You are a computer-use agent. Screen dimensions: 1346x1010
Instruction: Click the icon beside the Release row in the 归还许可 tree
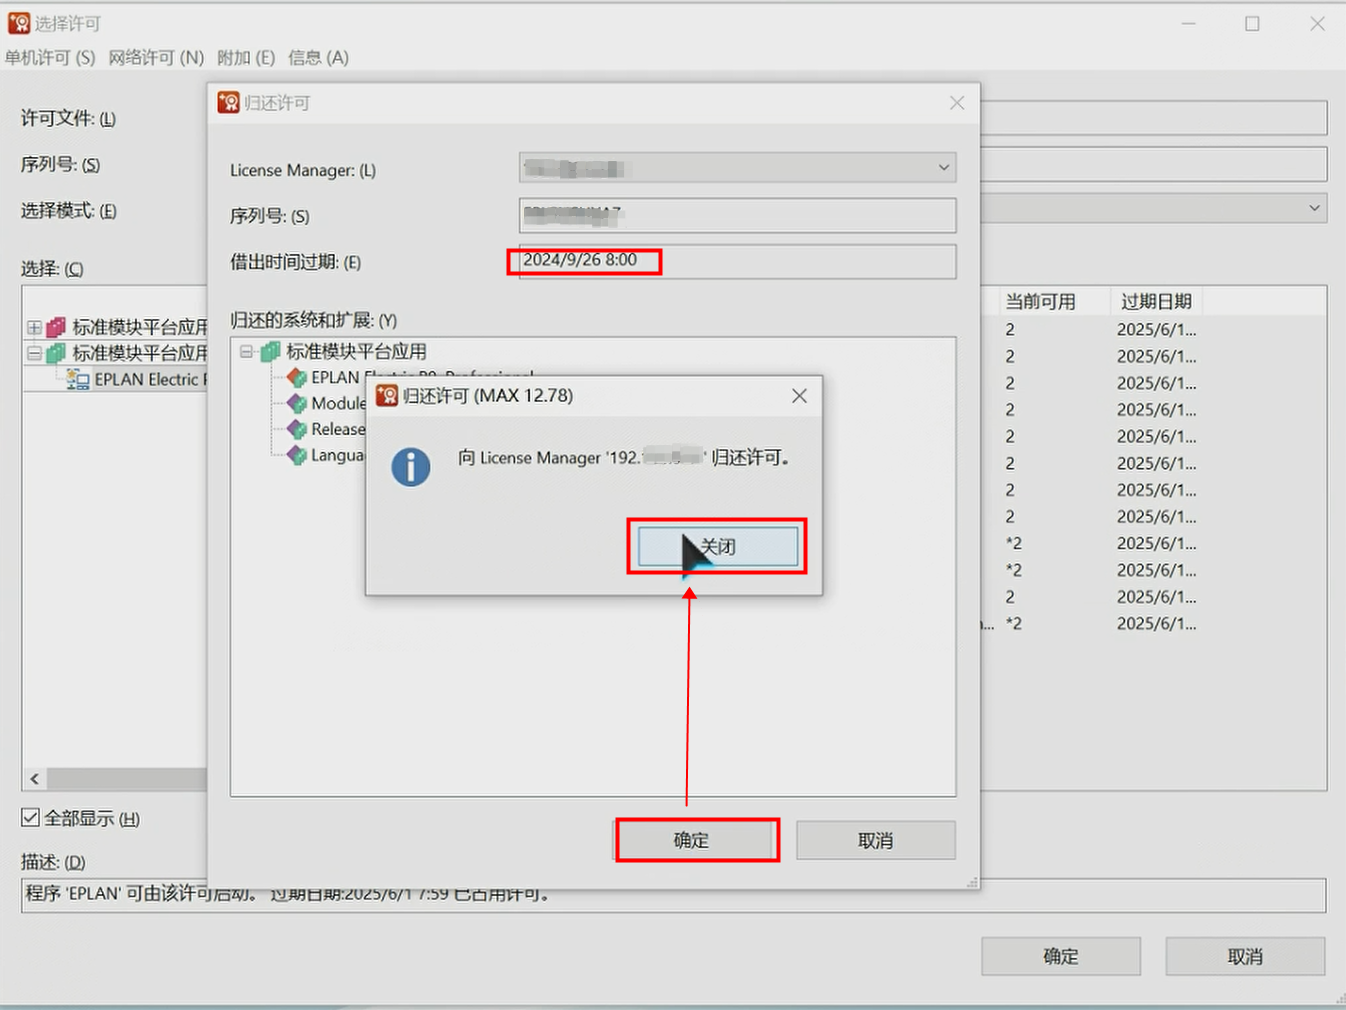click(x=297, y=429)
